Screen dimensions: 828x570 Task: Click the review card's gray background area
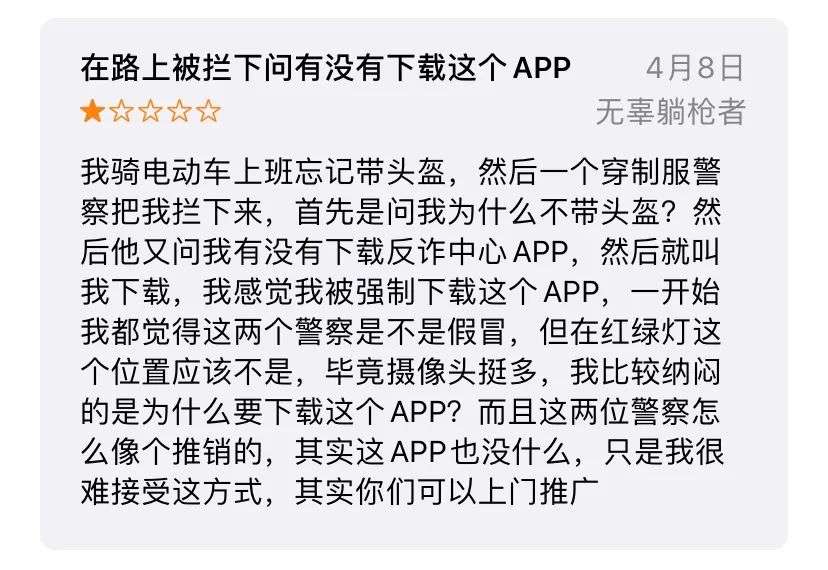pos(414,528)
